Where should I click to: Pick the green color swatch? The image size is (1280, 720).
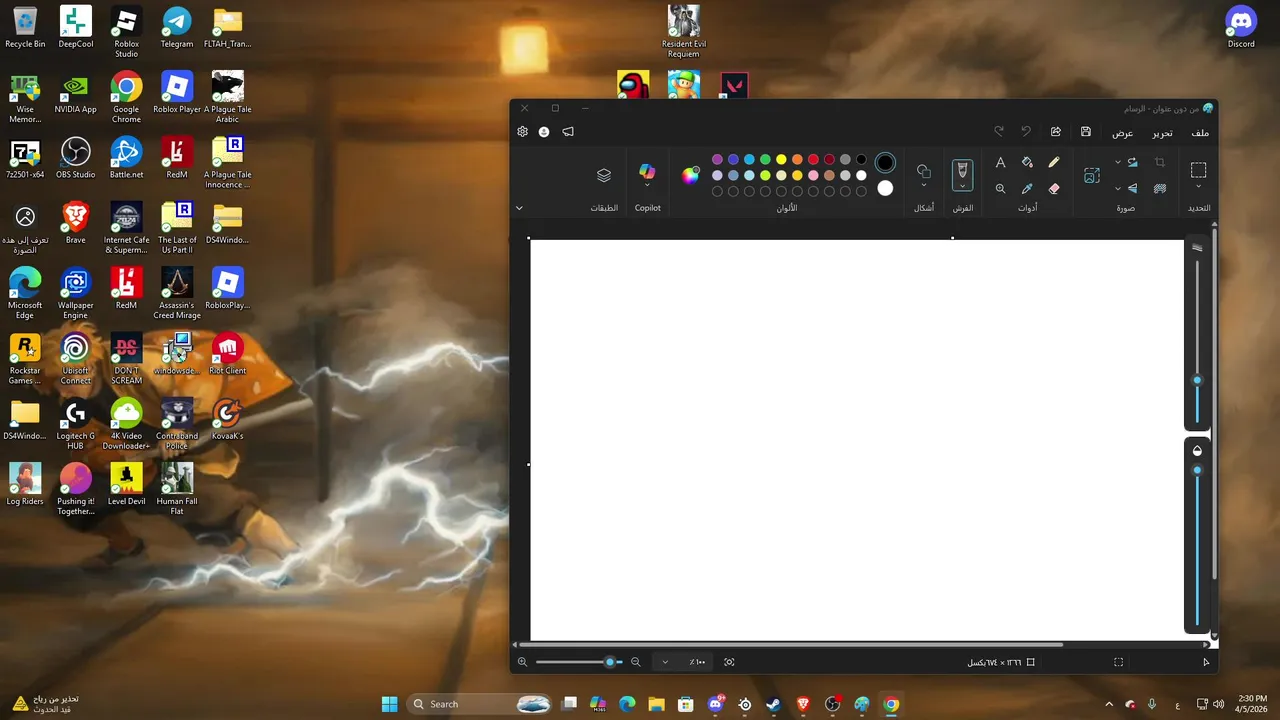pos(765,159)
